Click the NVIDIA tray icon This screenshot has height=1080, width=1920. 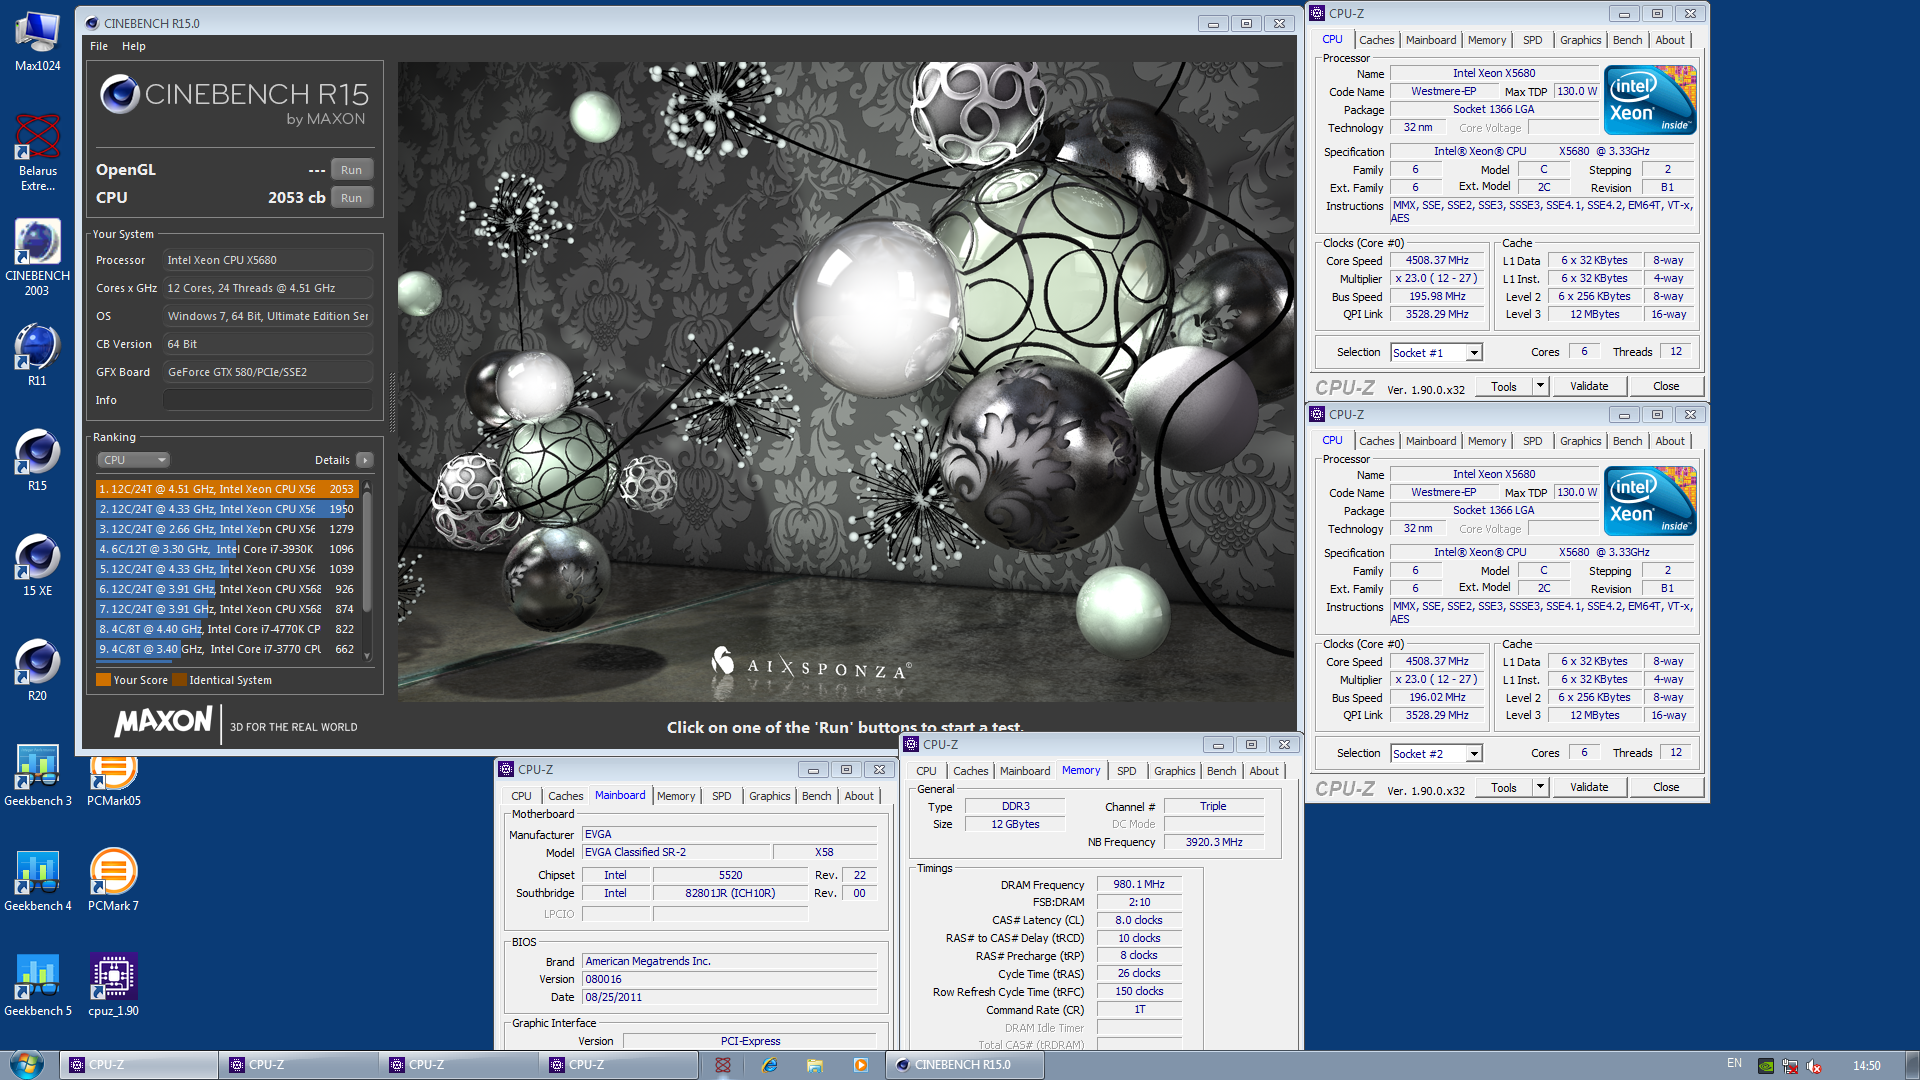click(1767, 1066)
